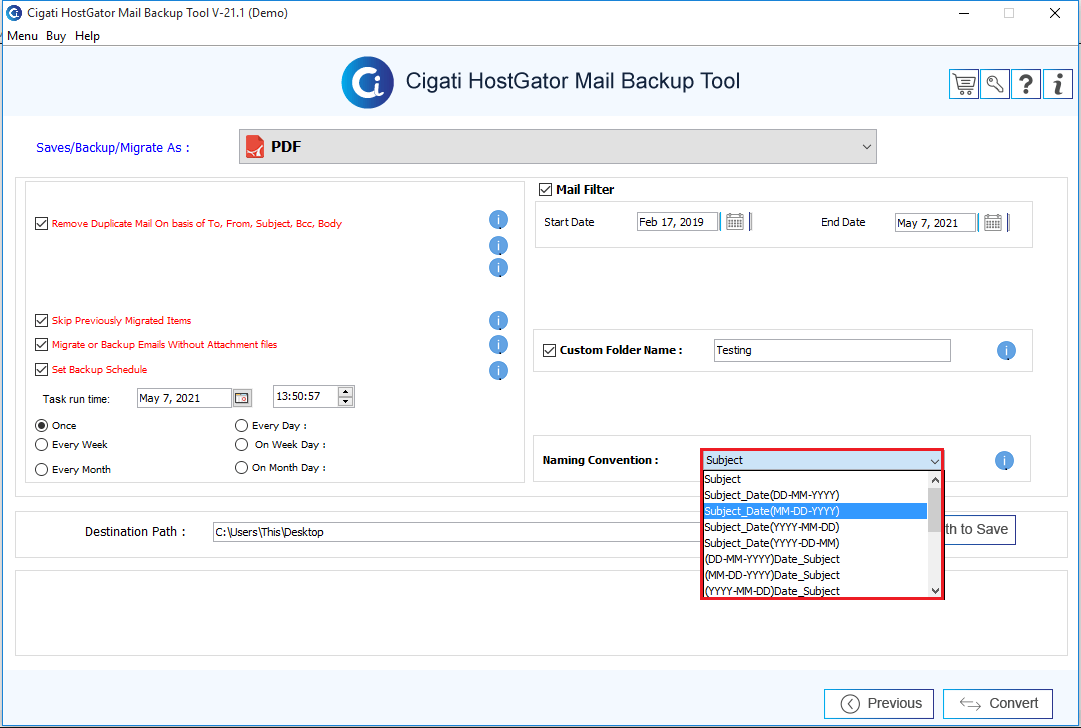
Task: Click info icon beside Skip Previously Migrated Items
Action: tap(498, 321)
